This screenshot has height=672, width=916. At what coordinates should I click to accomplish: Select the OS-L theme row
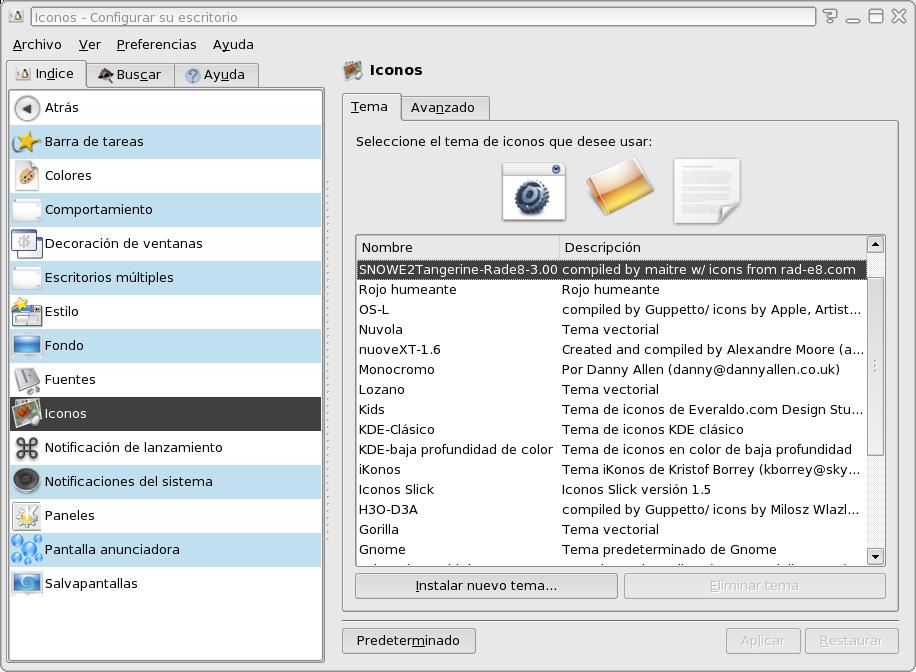click(x=611, y=310)
